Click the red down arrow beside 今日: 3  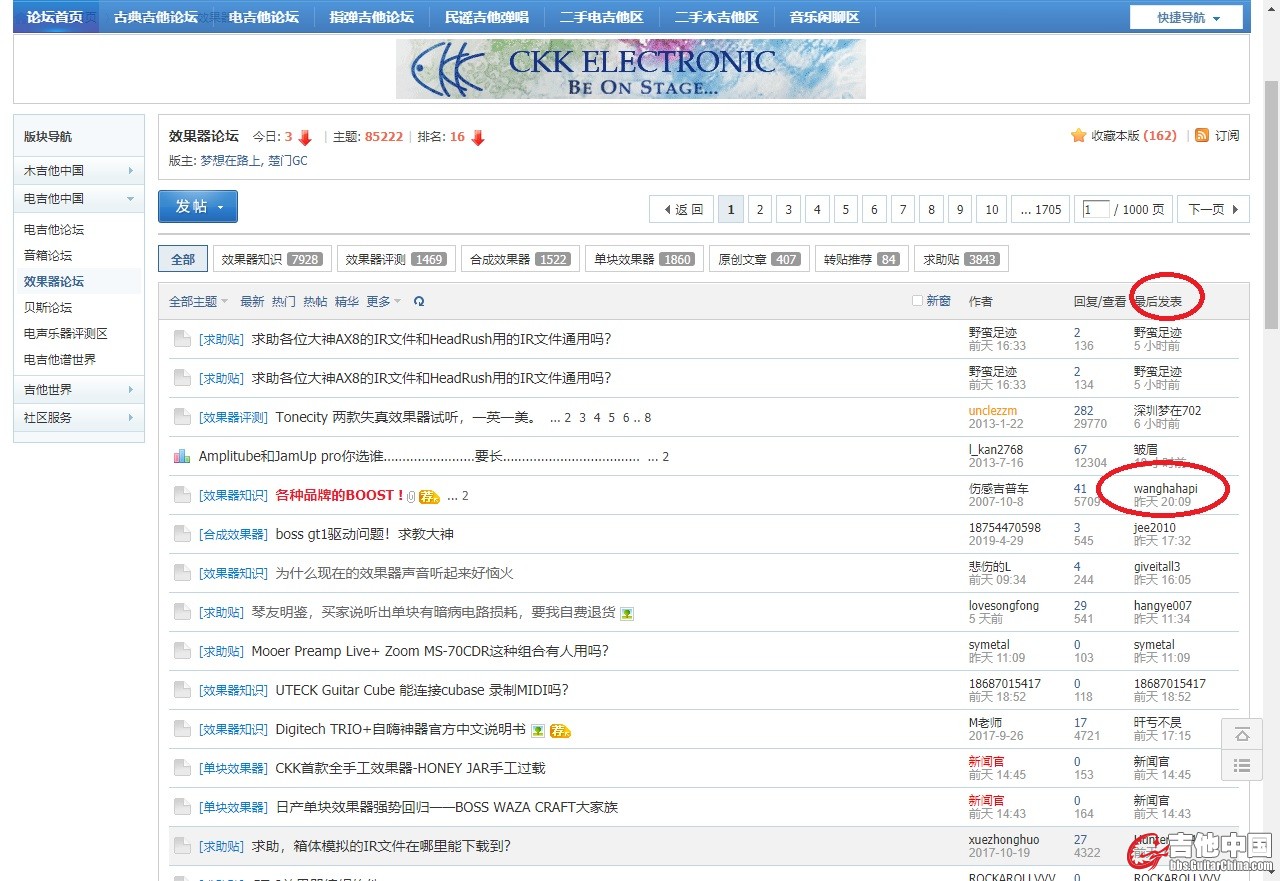pos(305,137)
